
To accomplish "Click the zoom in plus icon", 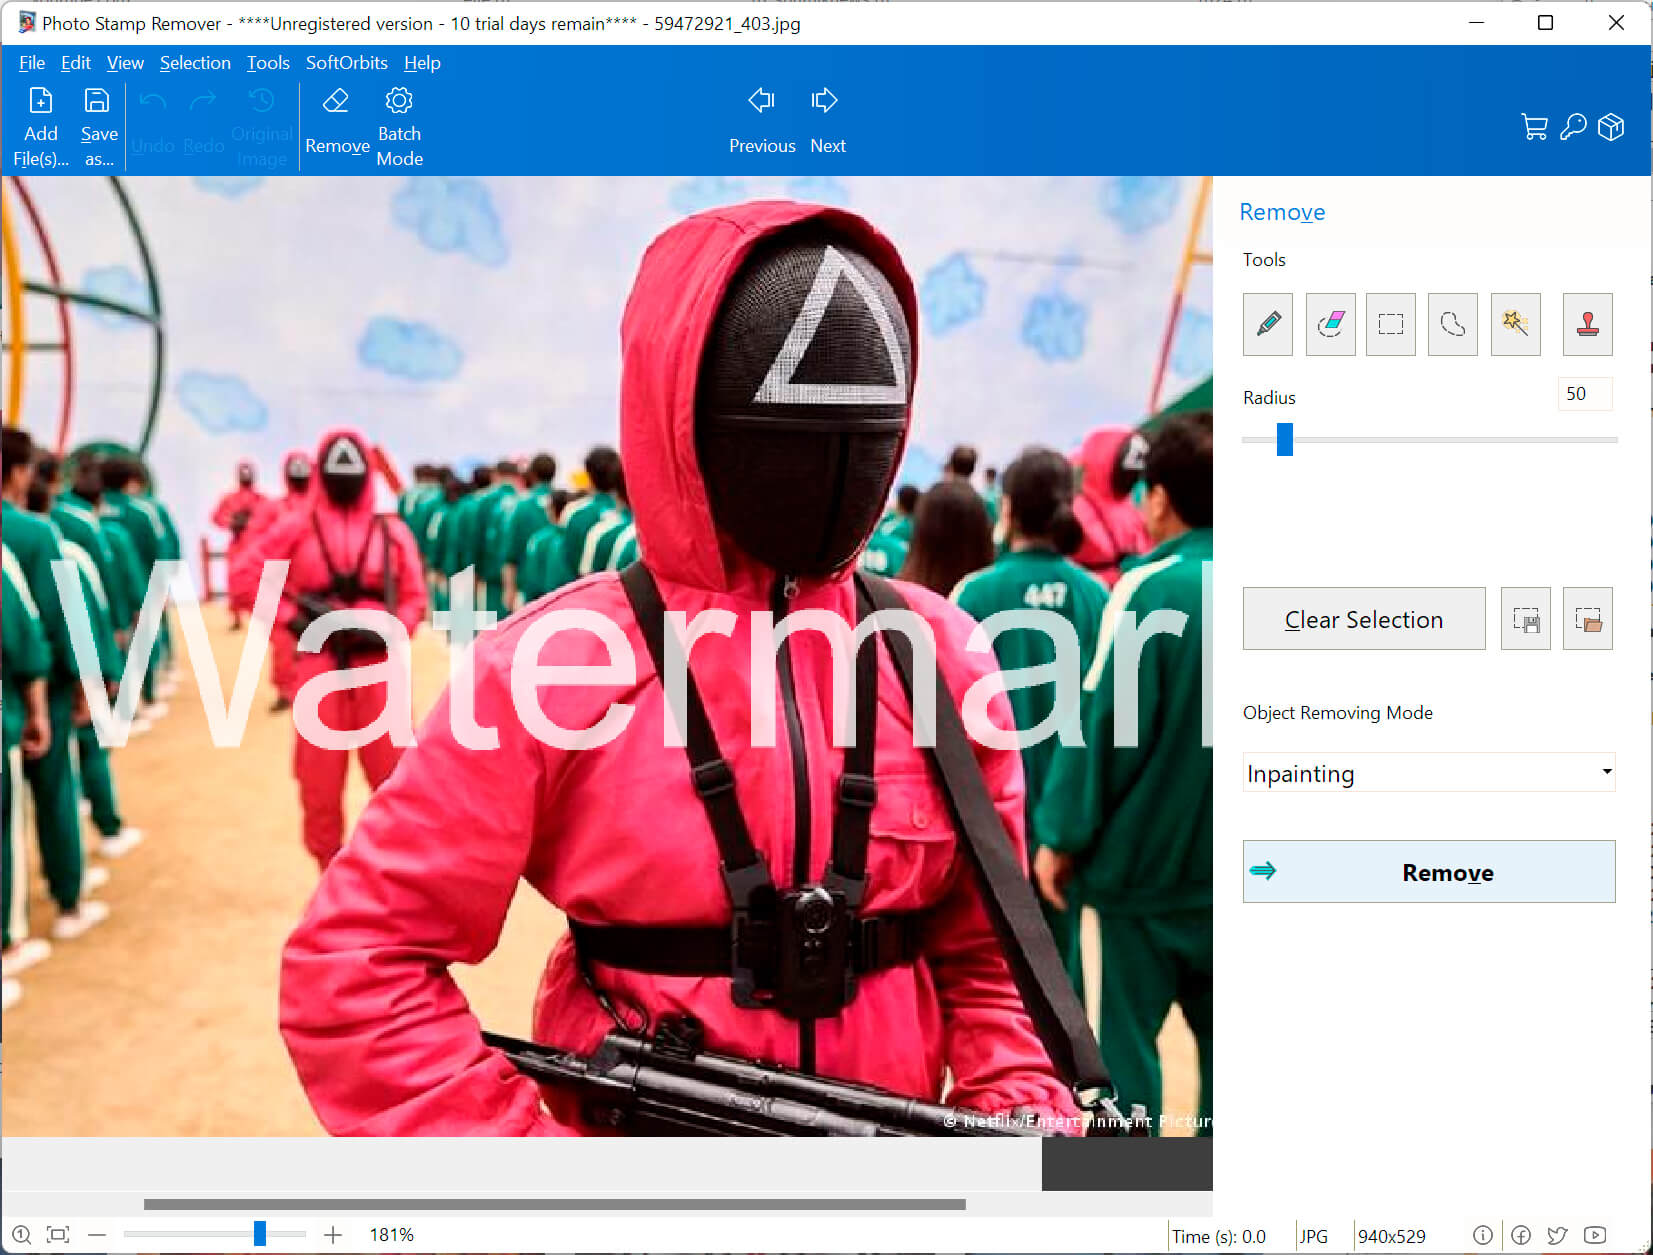I will point(333,1235).
